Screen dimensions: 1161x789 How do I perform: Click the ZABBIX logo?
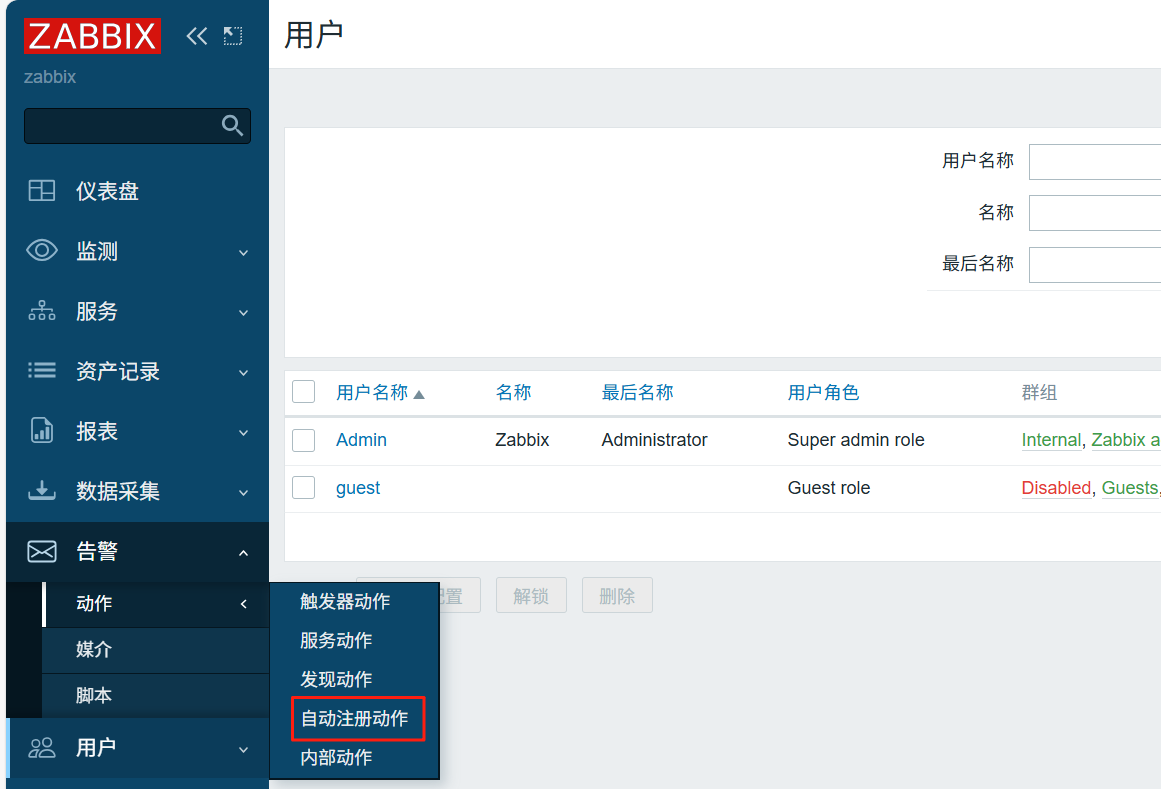coord(93,36)
